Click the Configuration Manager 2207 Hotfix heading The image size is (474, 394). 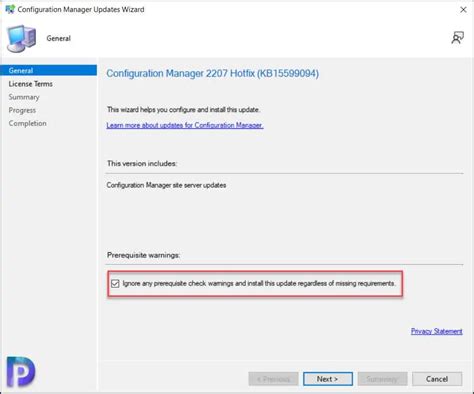(213, 73)
